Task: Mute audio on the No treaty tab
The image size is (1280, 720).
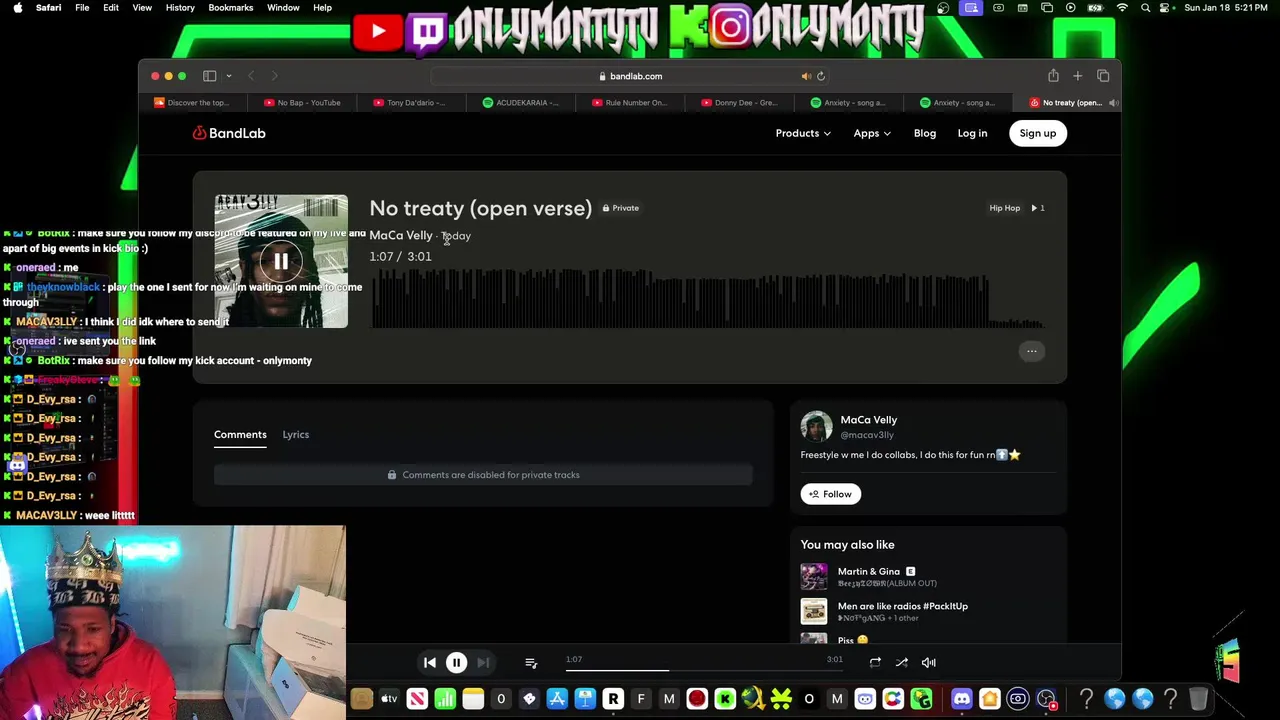Action: (x=1113, y=102)
